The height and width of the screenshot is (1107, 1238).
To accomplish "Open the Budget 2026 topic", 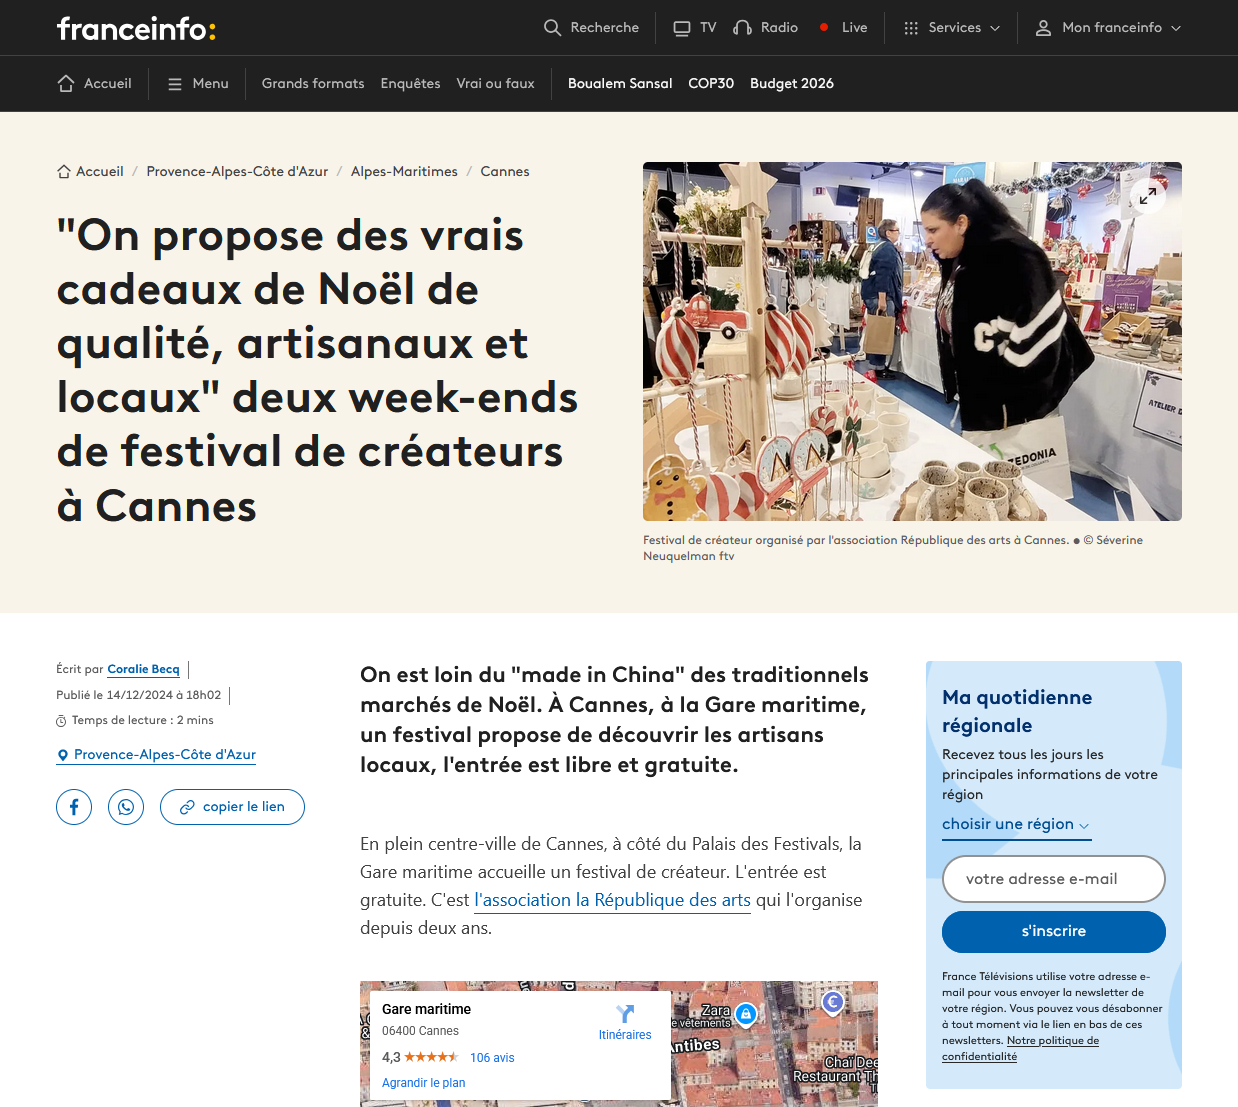I will (792, 84).
